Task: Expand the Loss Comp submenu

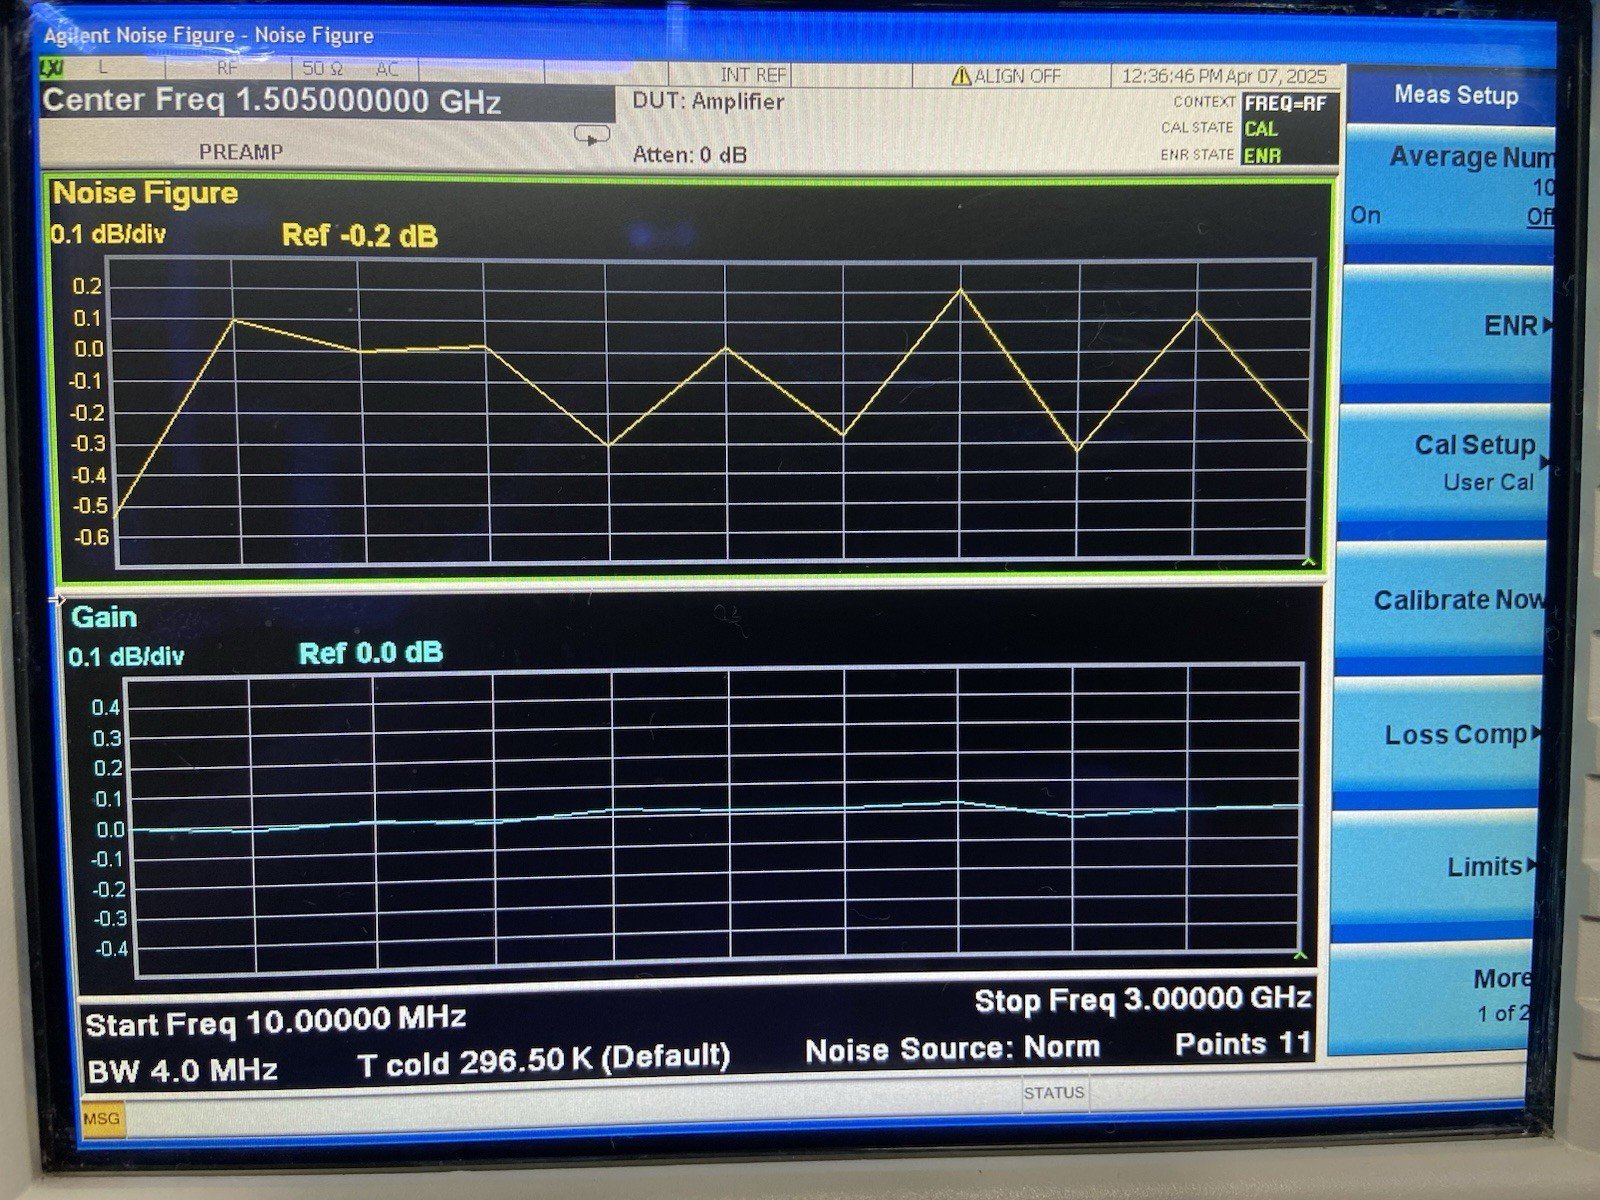Action: click(1450, 735)
